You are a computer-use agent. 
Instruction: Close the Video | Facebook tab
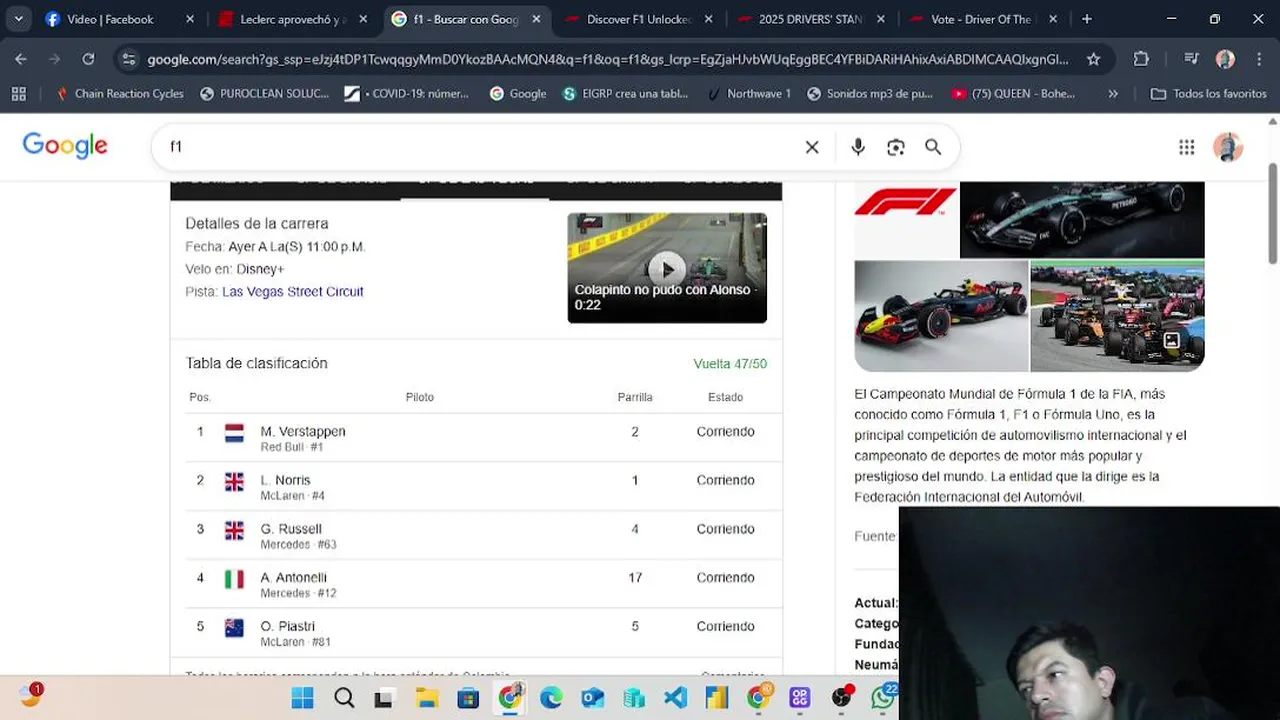(190, 19)
